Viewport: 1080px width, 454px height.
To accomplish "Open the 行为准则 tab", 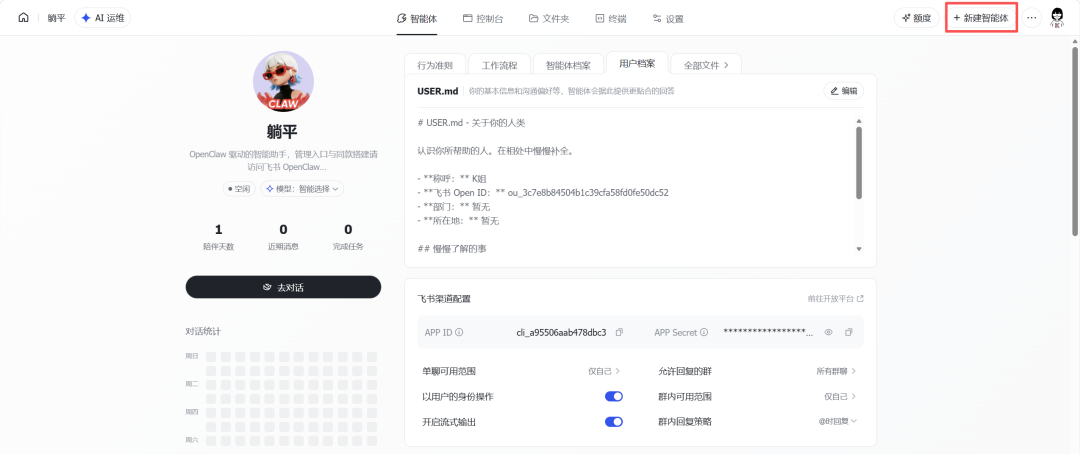I will [x=434, y=65].
